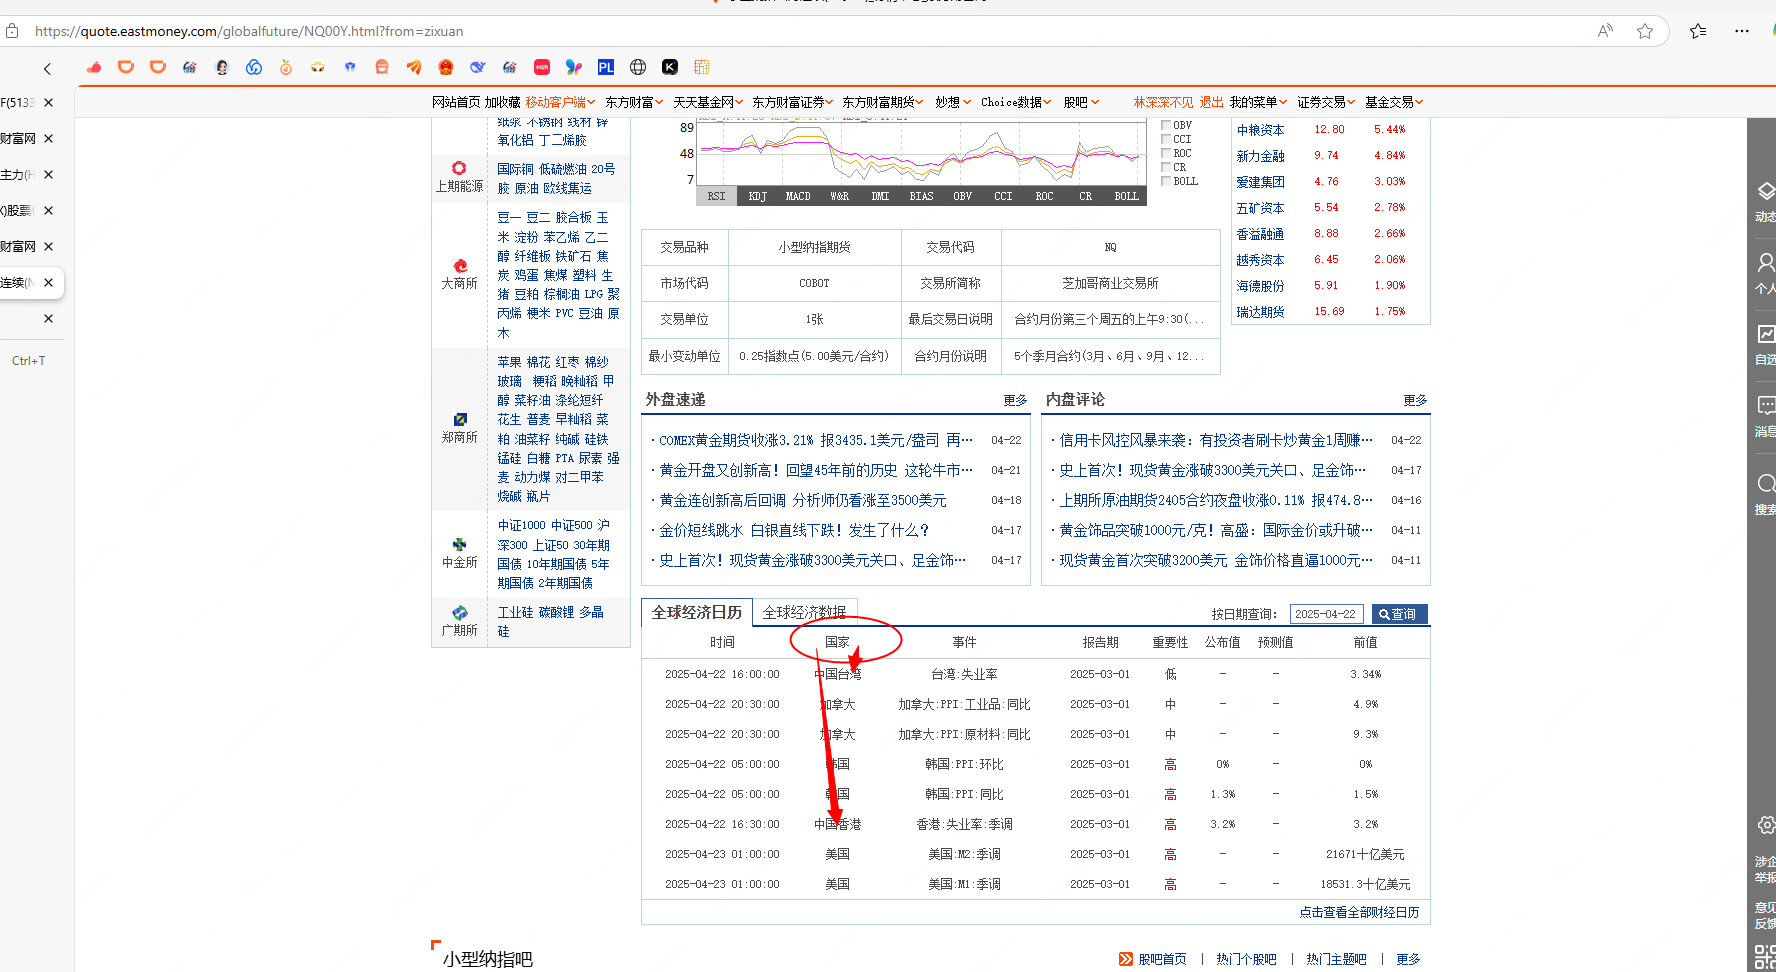Click the browser address bar URL

click(249, 31)
